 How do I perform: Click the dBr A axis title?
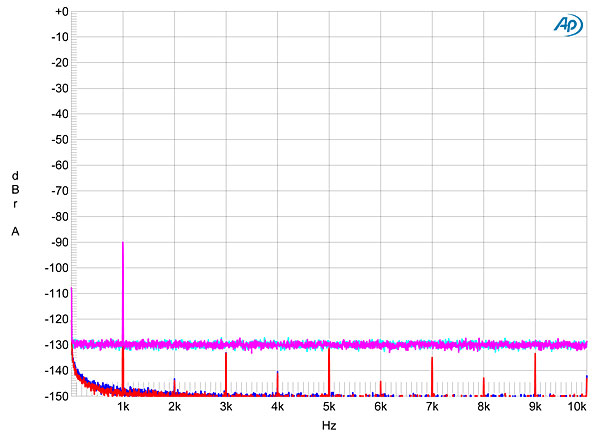pos(15,204)
